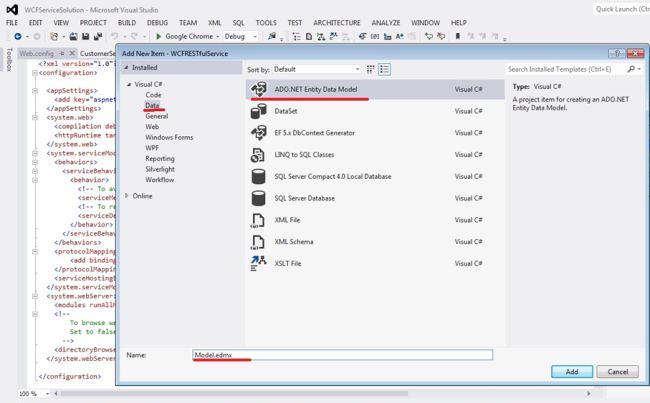Click the search magnifier in templates box
Viewport: 650px width, 403px height.
coord(631,69)
